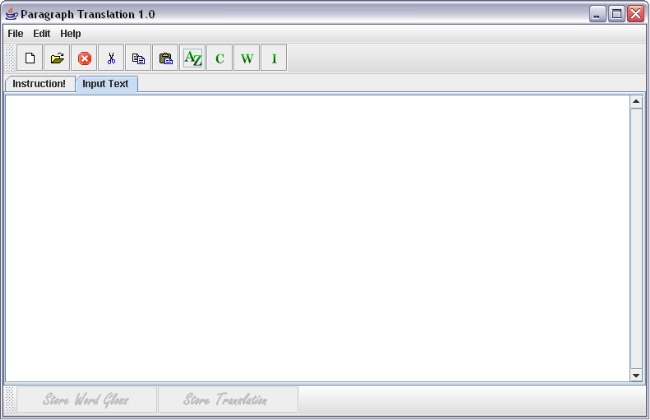Click the Store Translation button
Image resolution: width=650 pixels, height=420 pixels.
coord(228,400)
